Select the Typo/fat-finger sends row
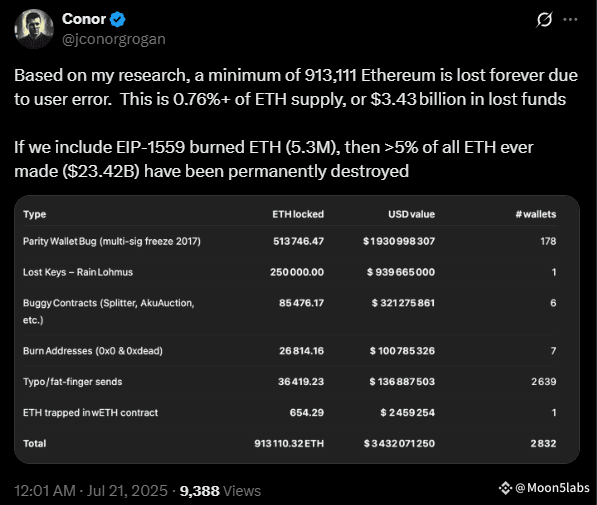The width and height of the screenshot is (597, 505). 289,382
